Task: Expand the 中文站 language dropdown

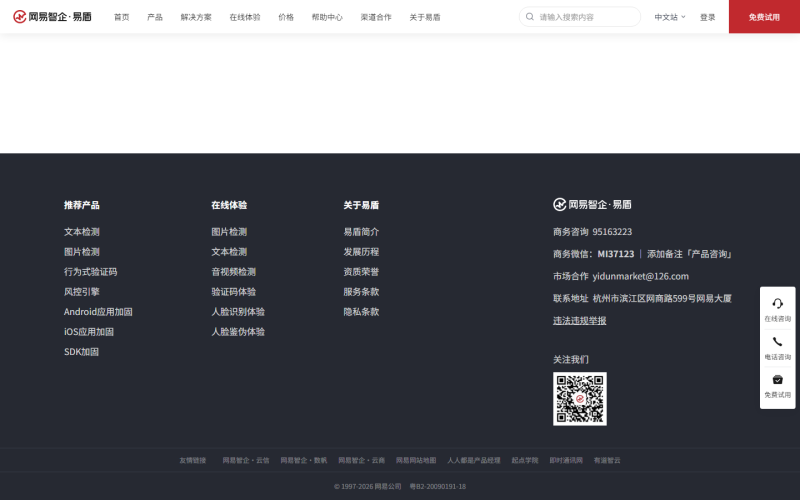Action: click(669, 17)
